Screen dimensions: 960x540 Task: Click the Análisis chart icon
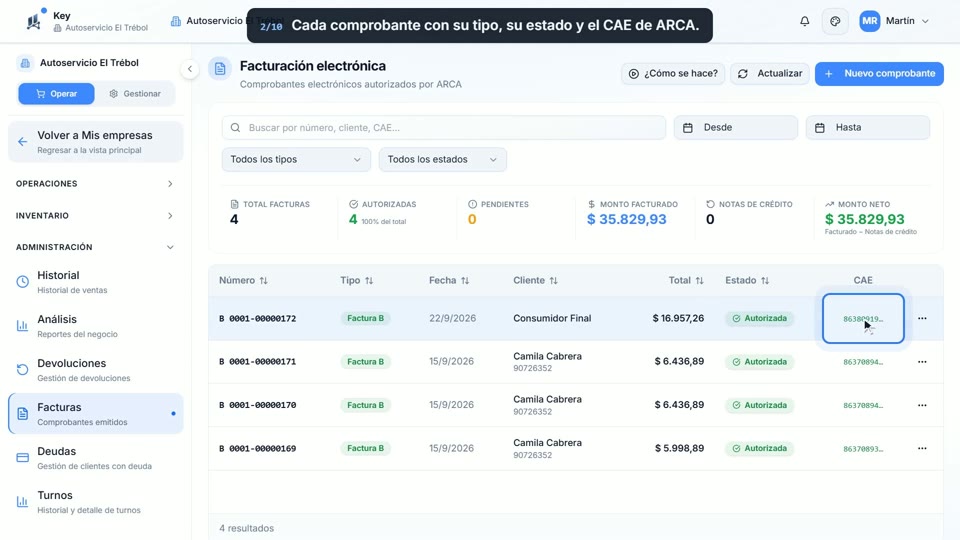23,326
